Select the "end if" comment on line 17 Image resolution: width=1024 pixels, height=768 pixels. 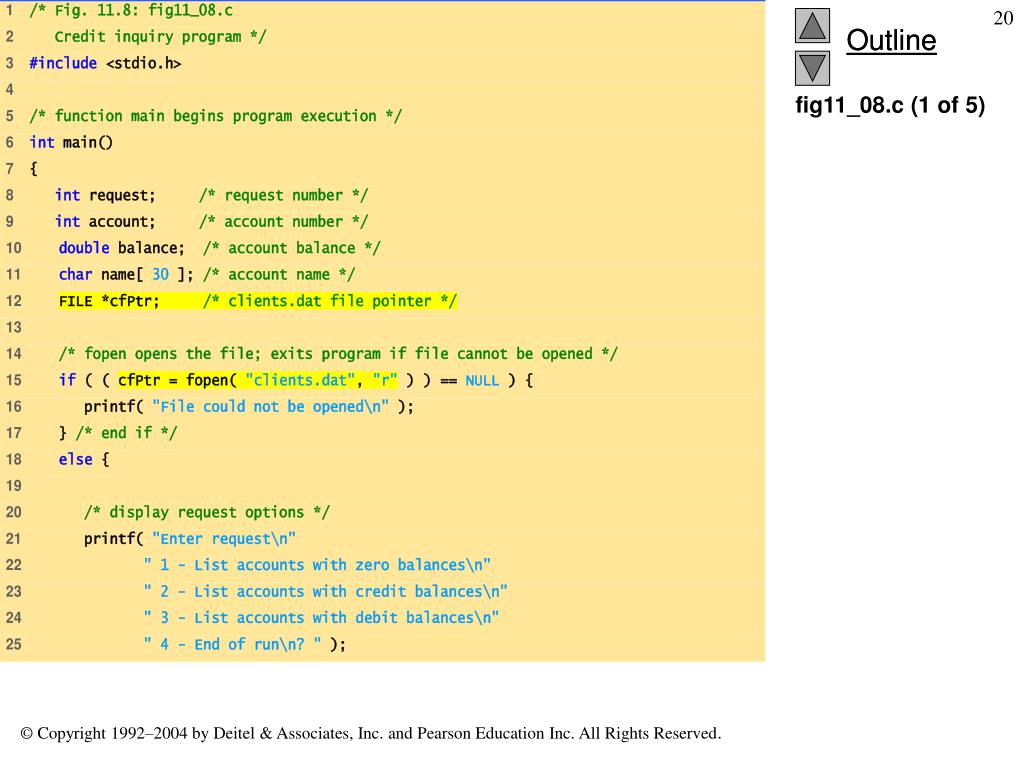[126, 433]
